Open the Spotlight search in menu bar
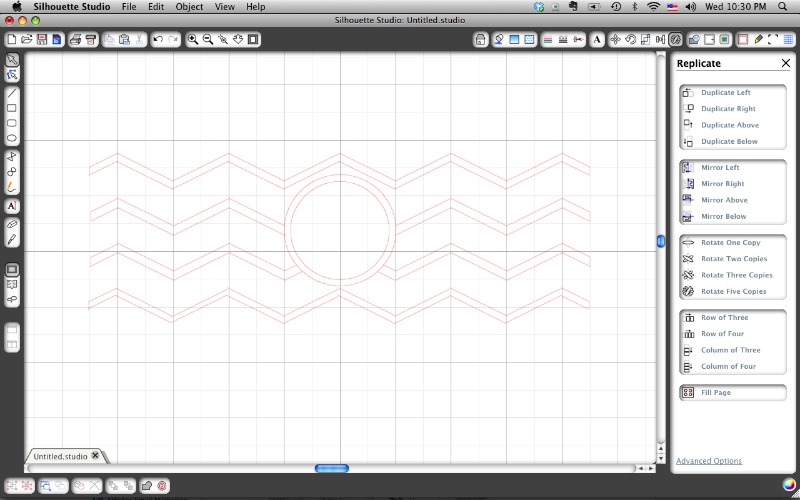This screenshot has height=500, width=800. [781, 7]
